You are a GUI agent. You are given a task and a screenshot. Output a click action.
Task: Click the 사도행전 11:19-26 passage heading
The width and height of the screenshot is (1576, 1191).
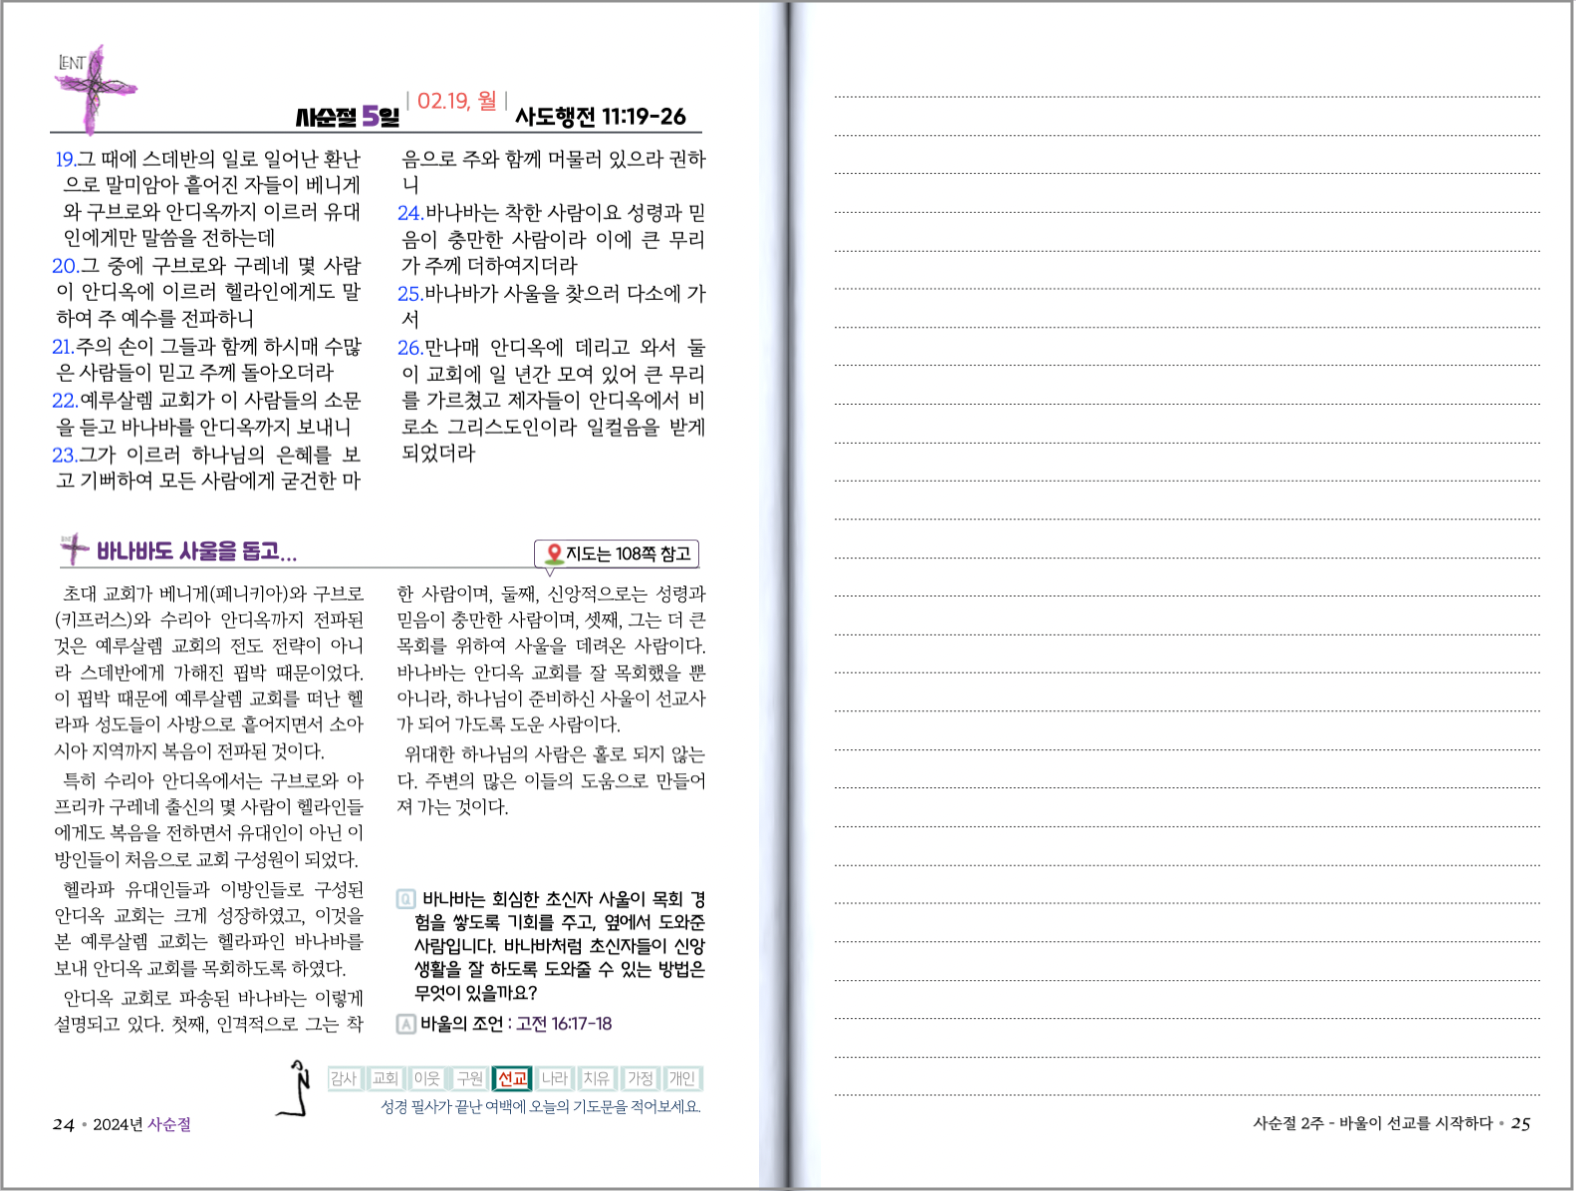pyautogui.click(x=600, y=116)
